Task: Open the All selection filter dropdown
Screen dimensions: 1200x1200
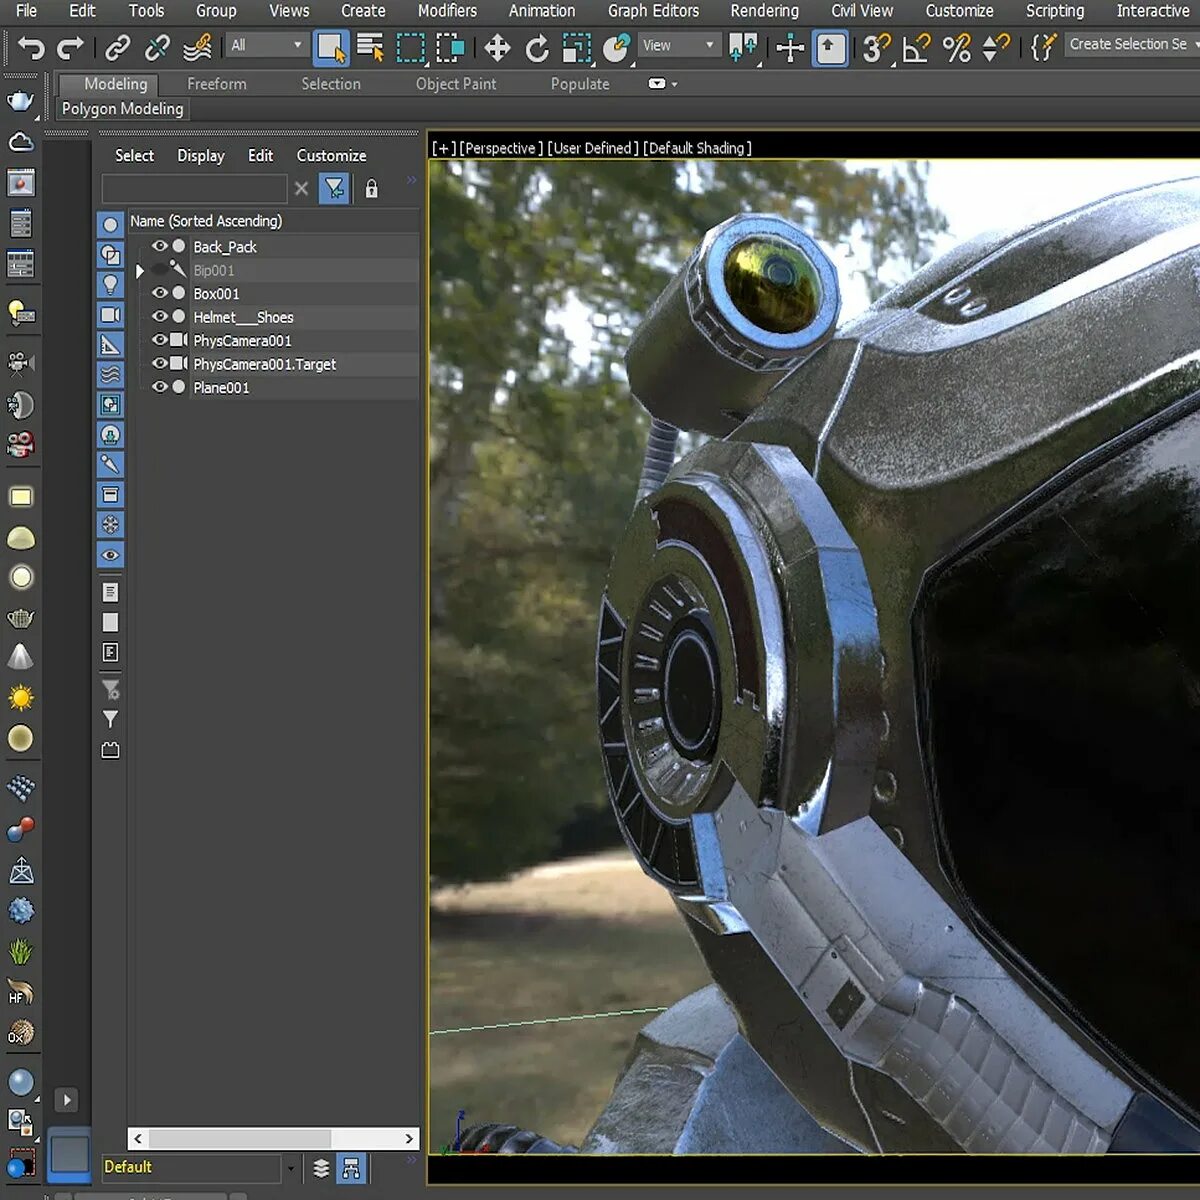Action: [266, 45]
